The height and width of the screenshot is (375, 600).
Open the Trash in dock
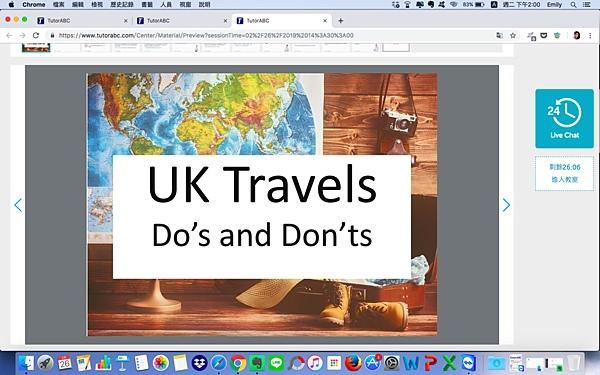[x=573, y=363]
